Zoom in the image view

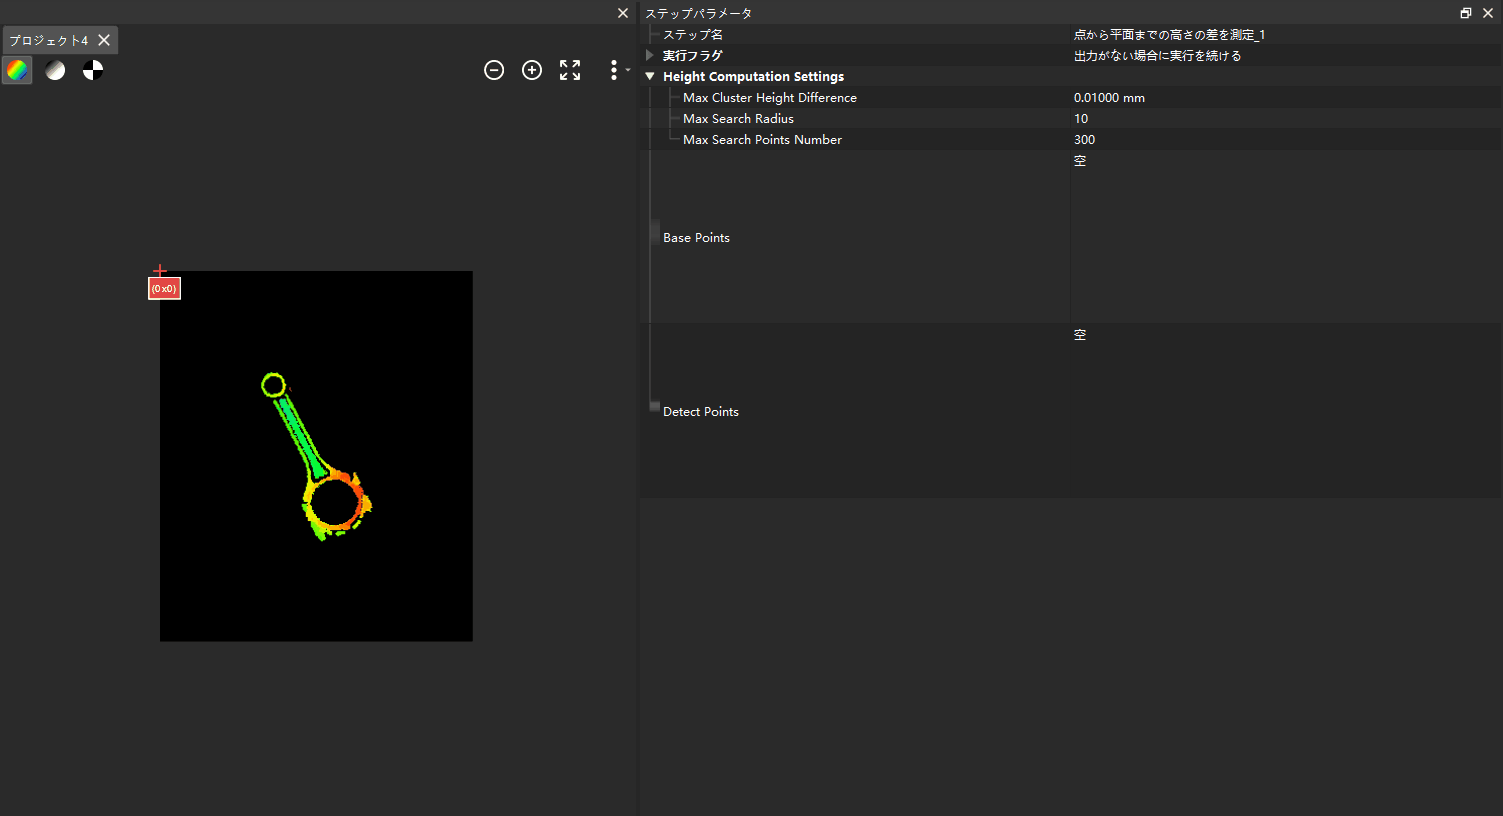(532, 70)
